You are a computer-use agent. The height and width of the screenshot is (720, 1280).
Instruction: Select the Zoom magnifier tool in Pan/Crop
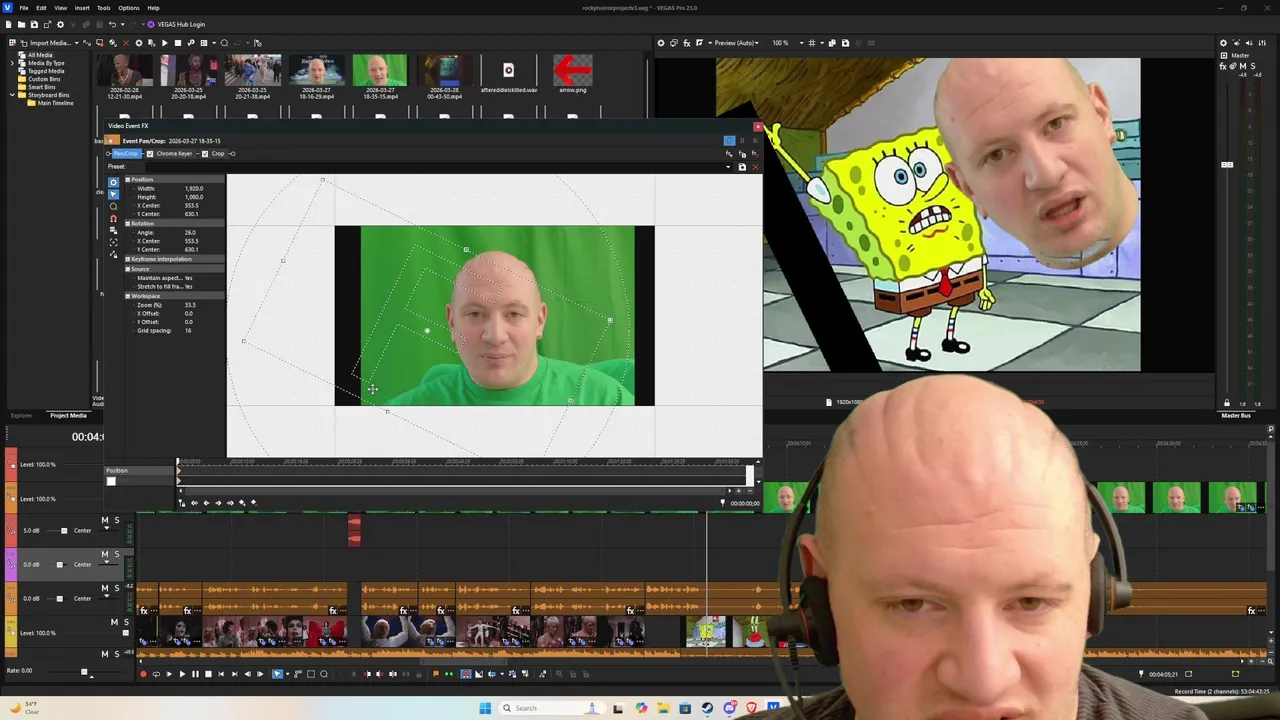[x=113, y=206]
